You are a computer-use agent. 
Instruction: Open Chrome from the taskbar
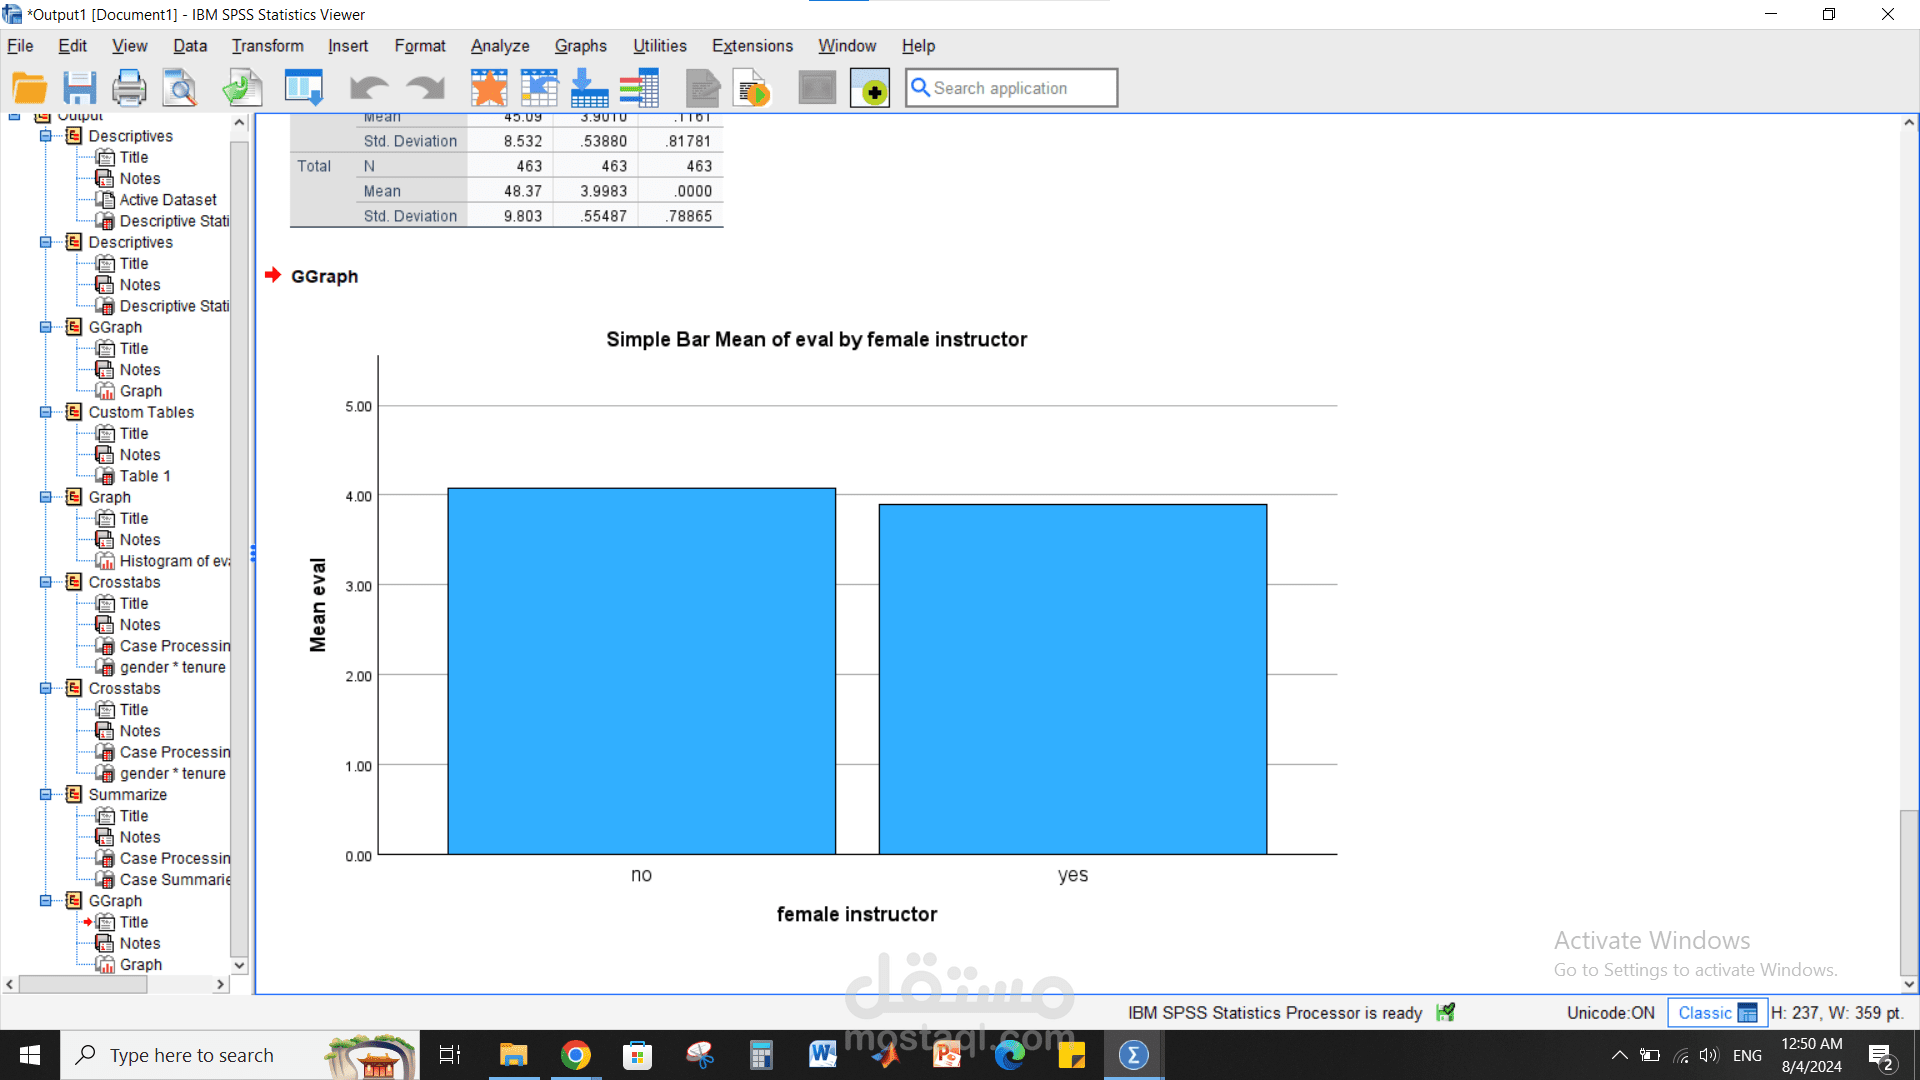point(575,1055)
